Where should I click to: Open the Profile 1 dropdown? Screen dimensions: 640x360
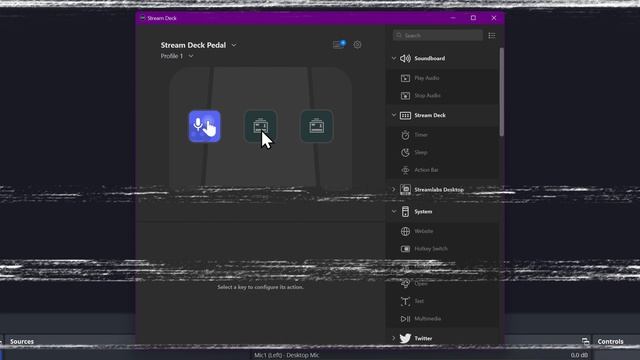pos(177,56)
